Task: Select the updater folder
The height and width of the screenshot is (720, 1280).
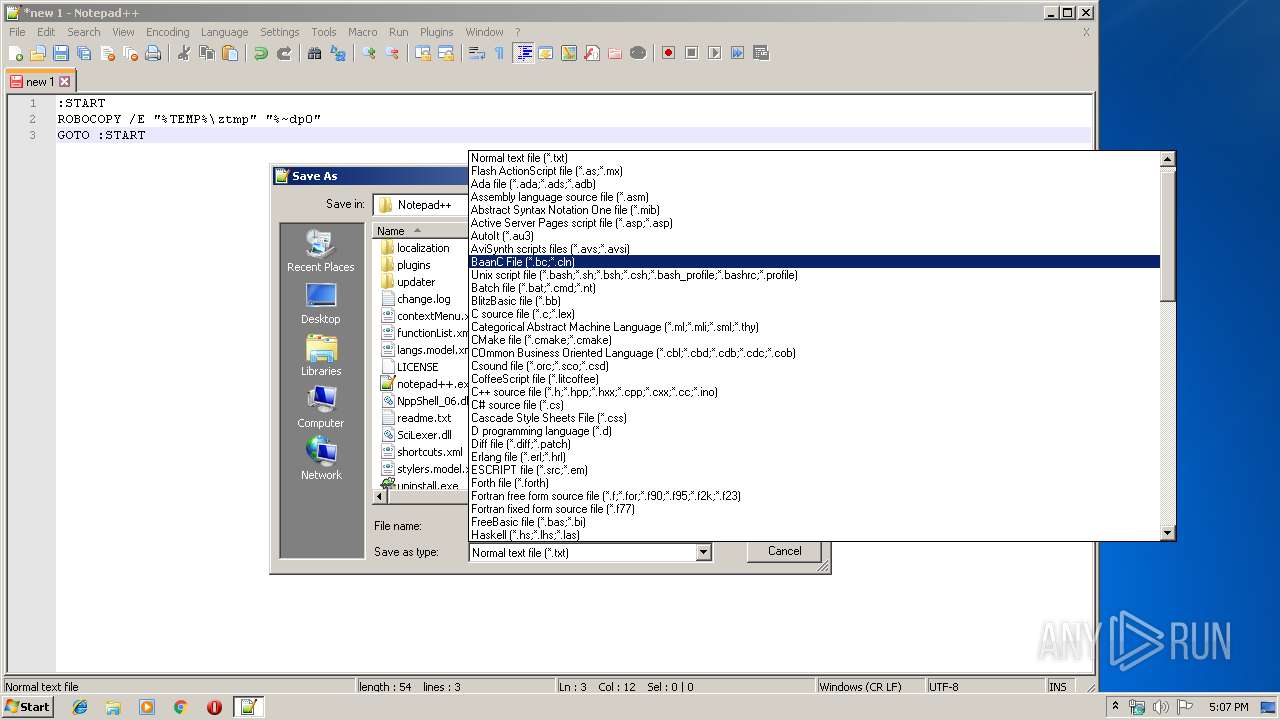Action: (x=408, y=282)
